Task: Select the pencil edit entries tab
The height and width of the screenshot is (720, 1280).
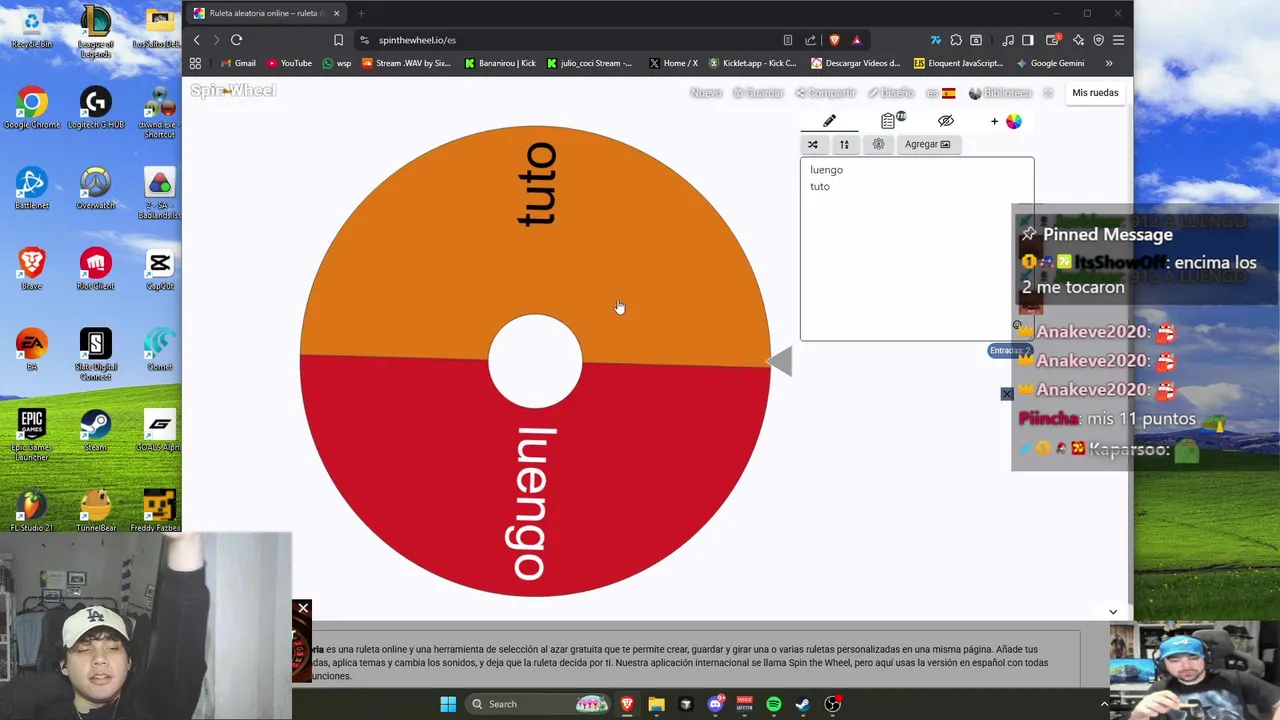Action: point(829,121)
